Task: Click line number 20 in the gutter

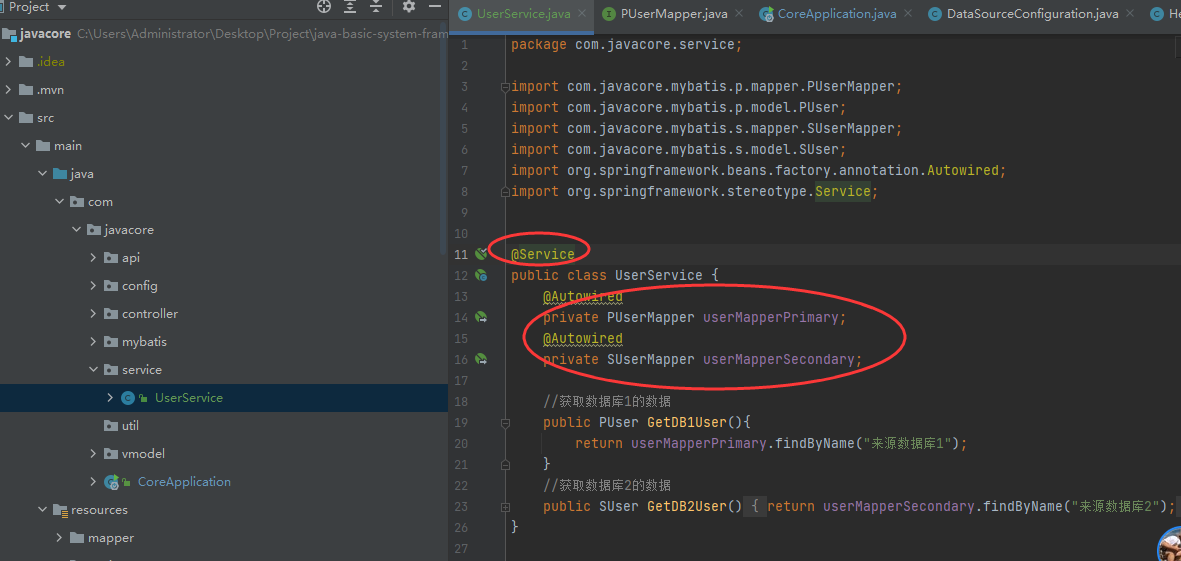Action: point(460,444)
